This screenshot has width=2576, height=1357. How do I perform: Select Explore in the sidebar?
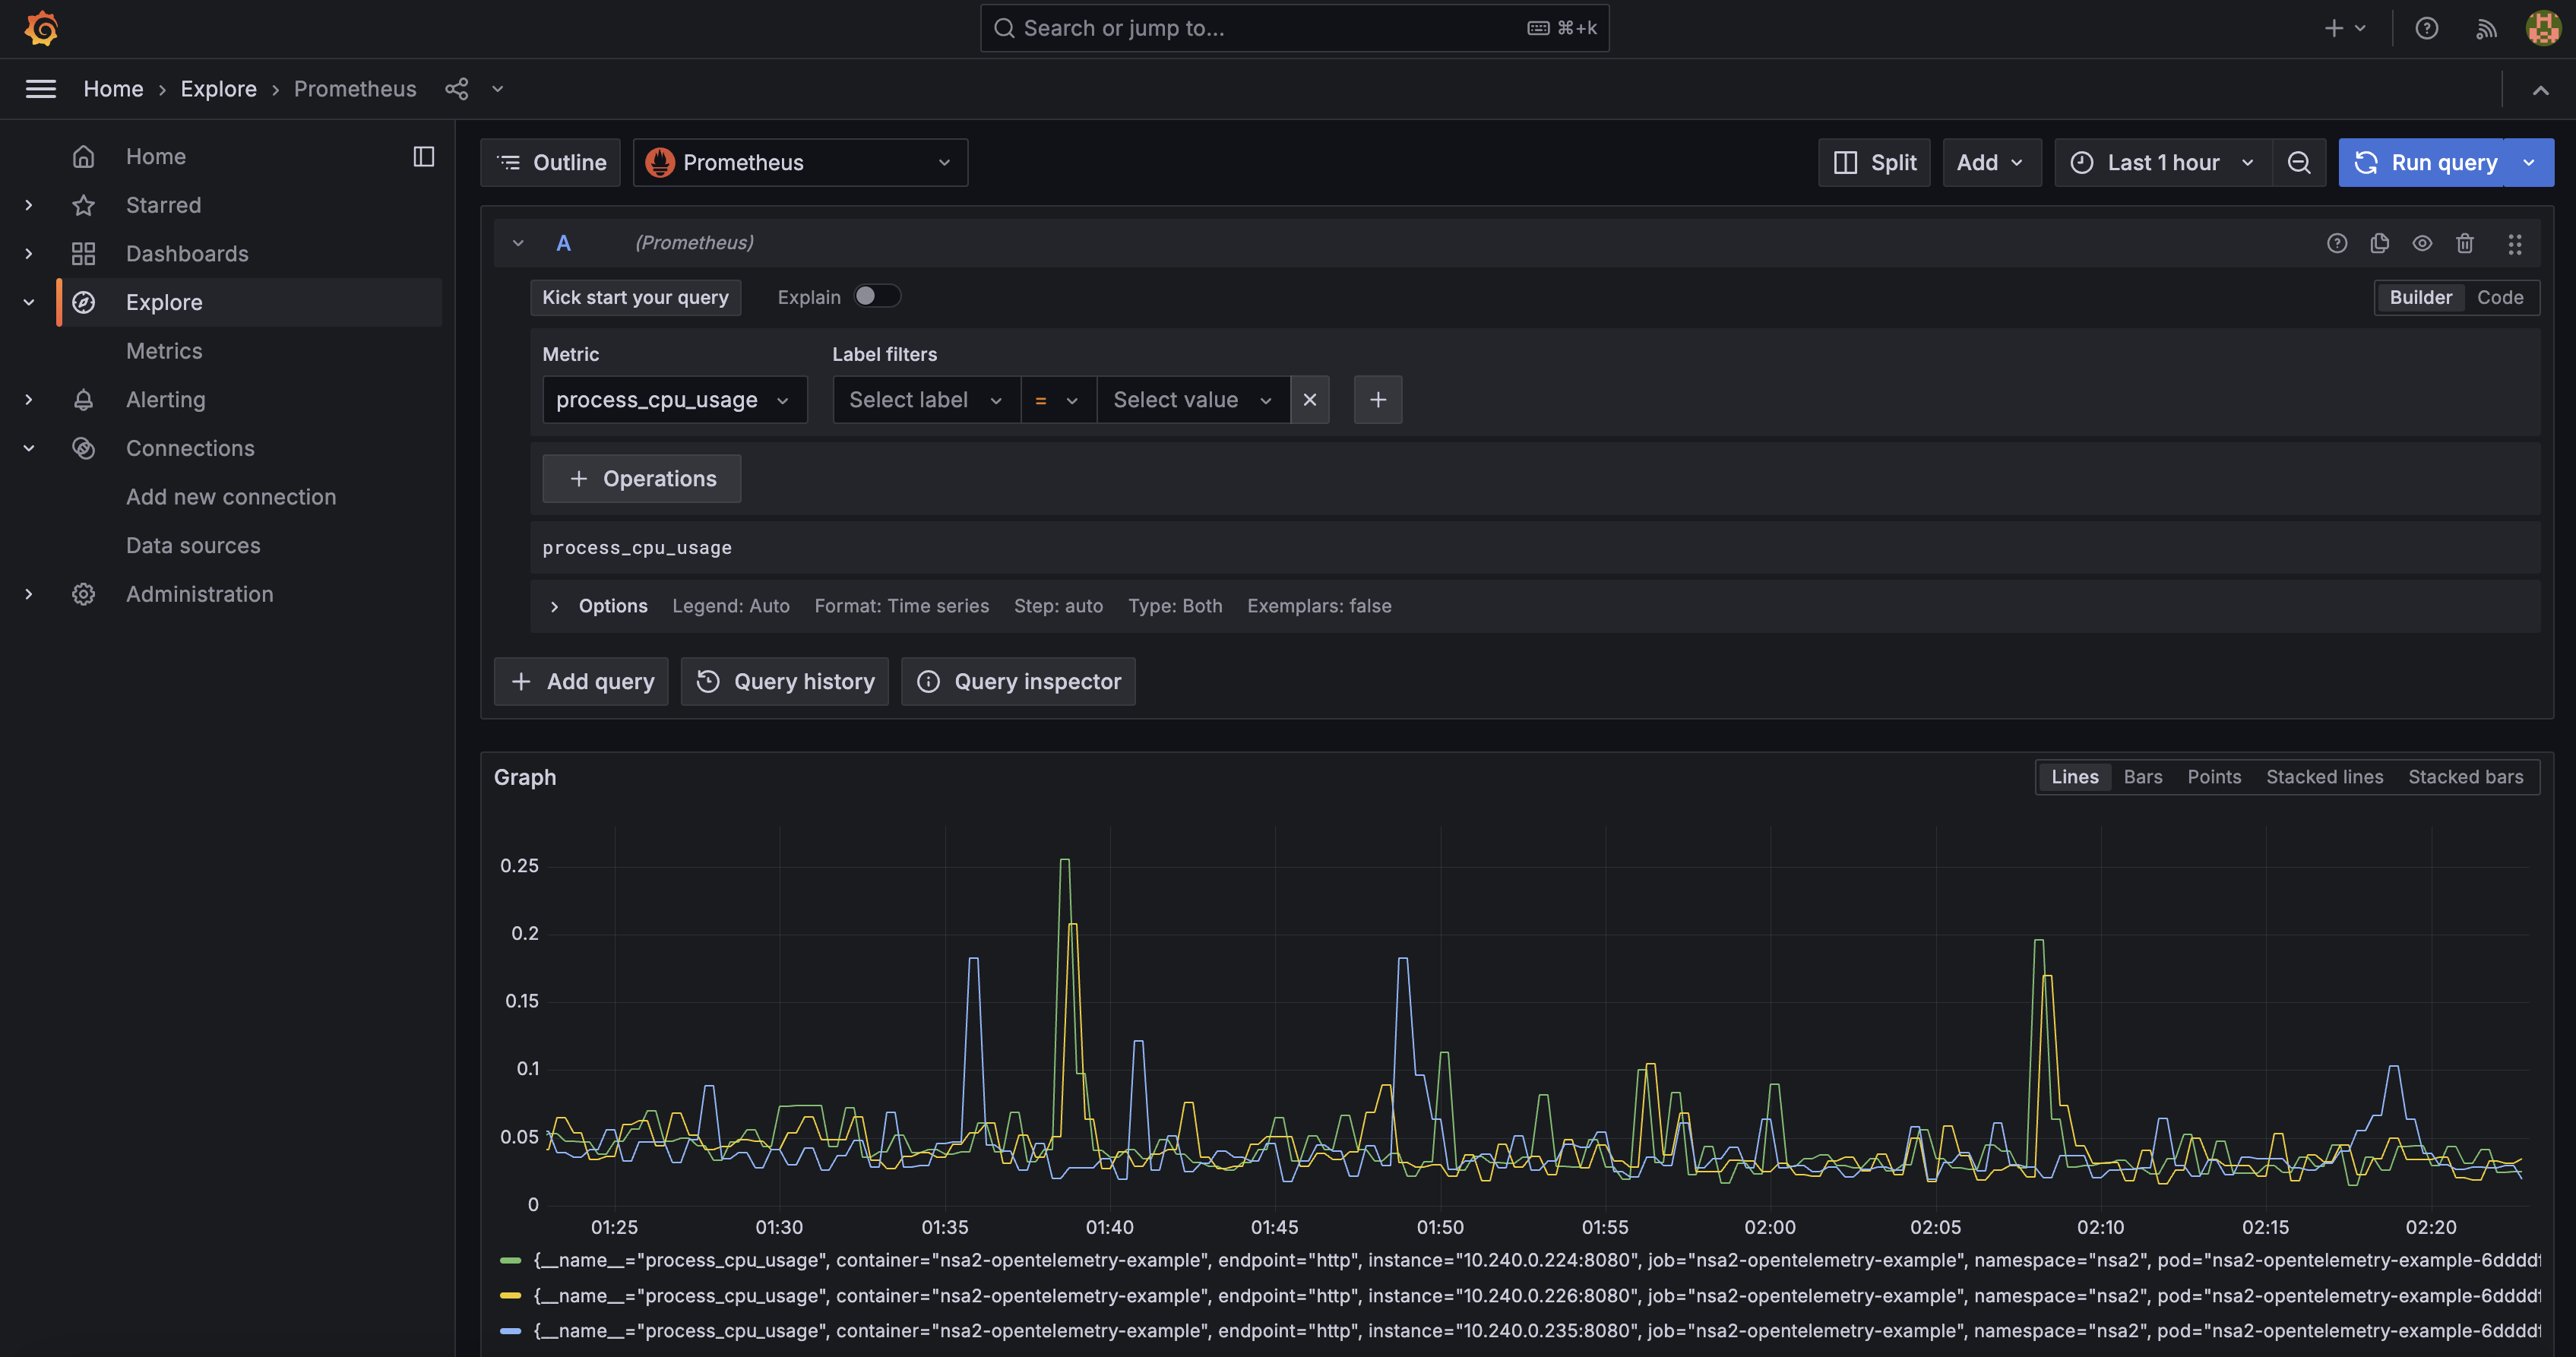click(164, 302)
